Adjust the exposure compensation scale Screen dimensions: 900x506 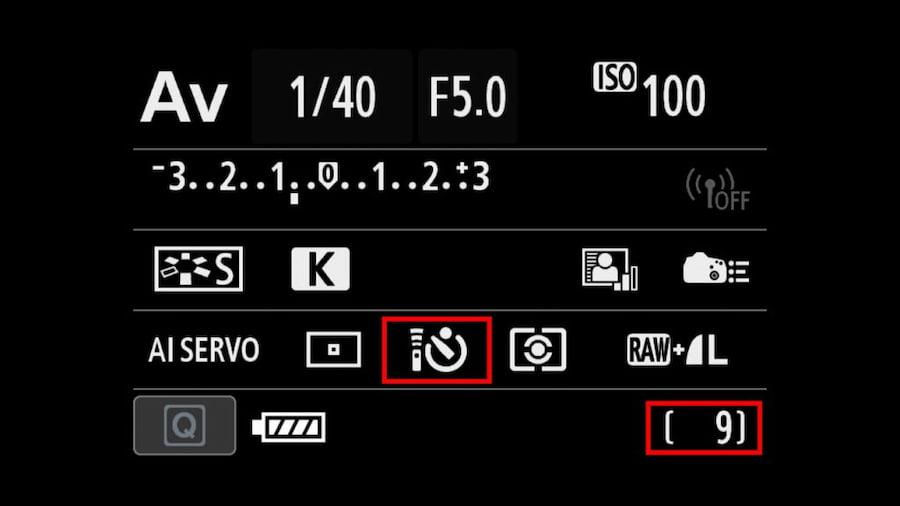[321, 181]
